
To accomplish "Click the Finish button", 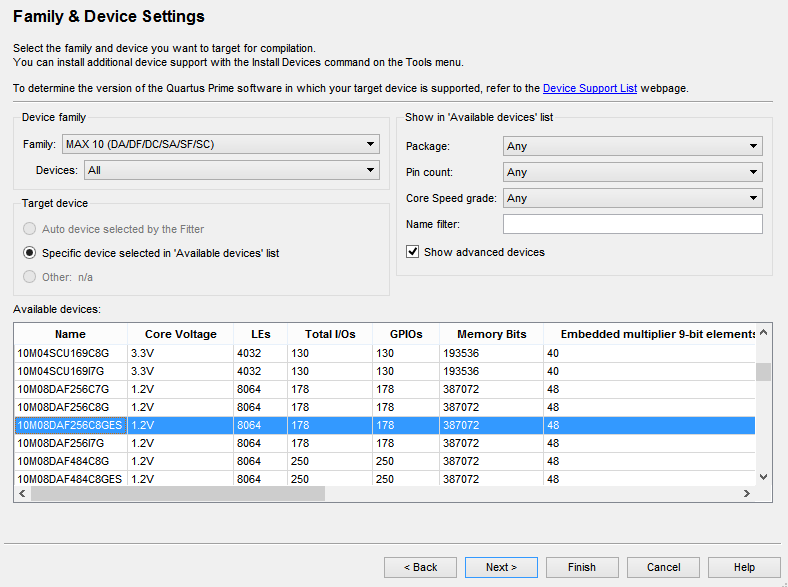I will pyautogui.click(x=582, y=567).
